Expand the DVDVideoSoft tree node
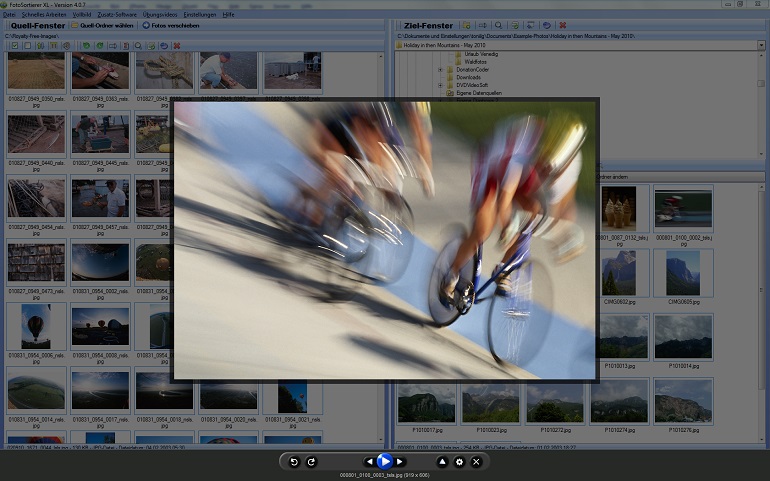 point(440,85)
